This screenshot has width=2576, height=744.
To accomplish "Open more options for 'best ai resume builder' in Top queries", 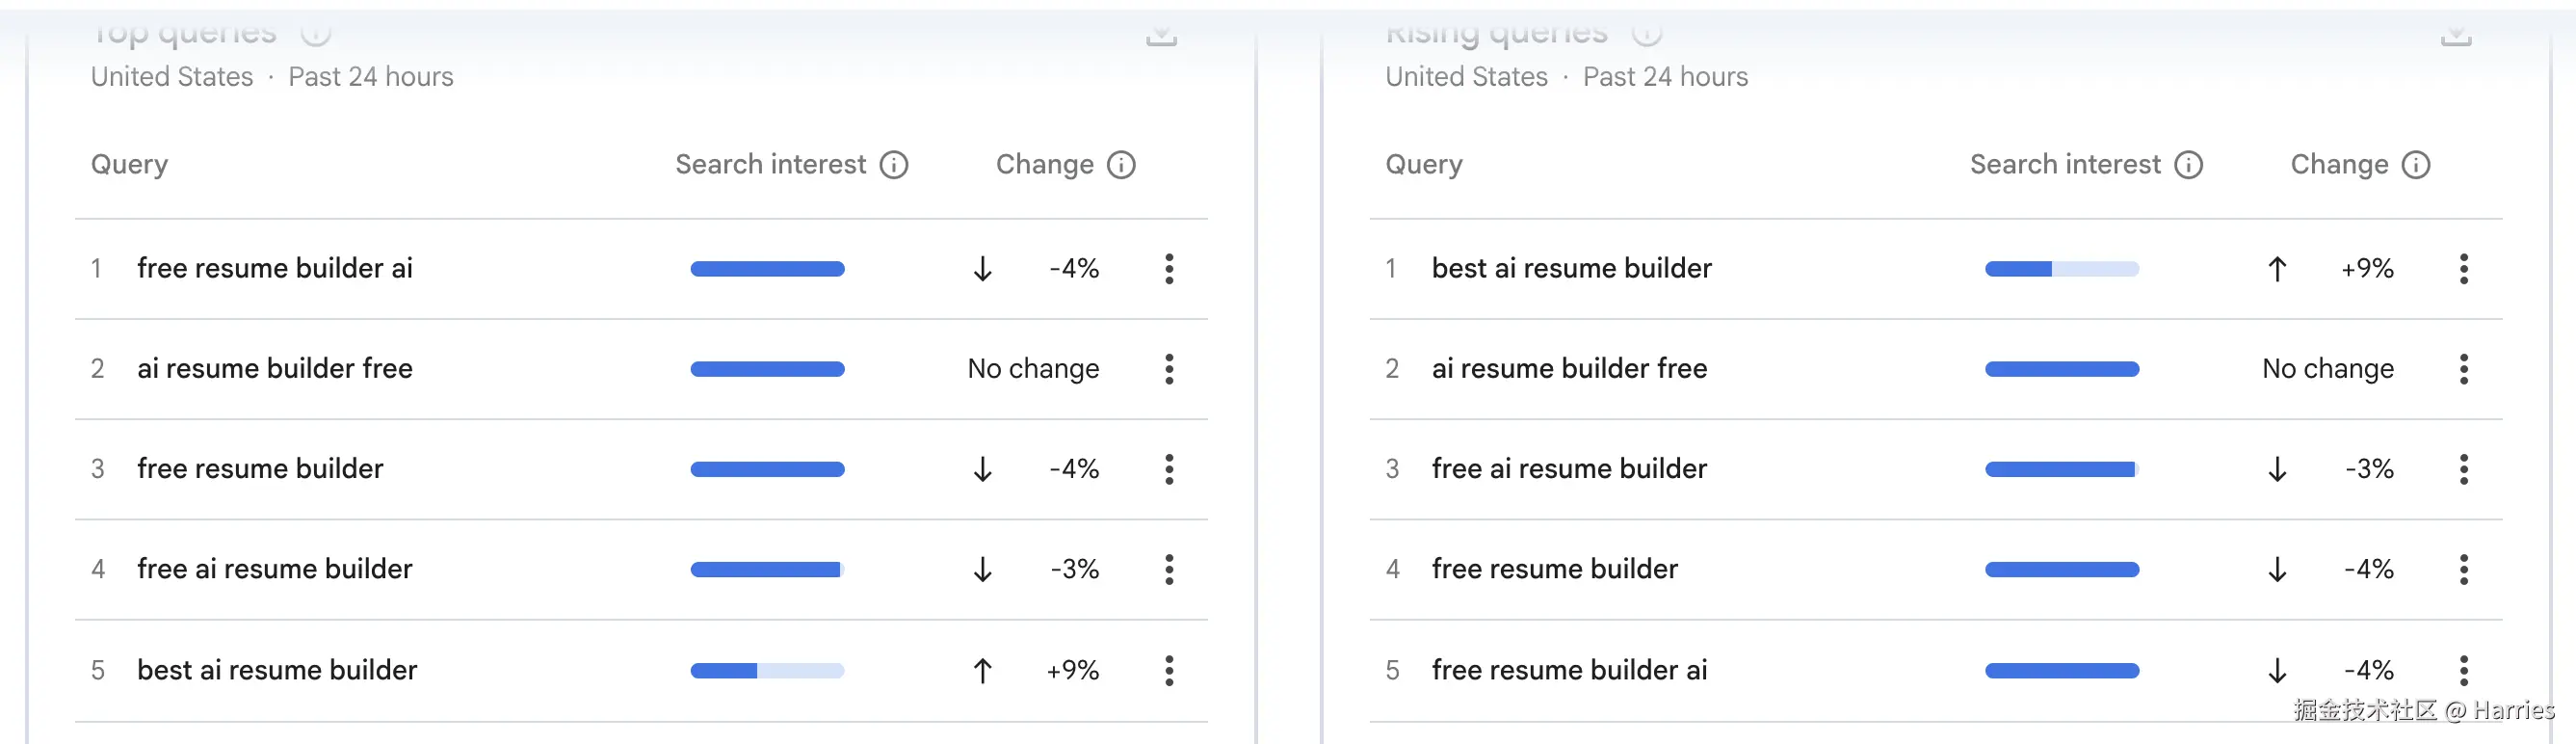I will coord(1168,670).
